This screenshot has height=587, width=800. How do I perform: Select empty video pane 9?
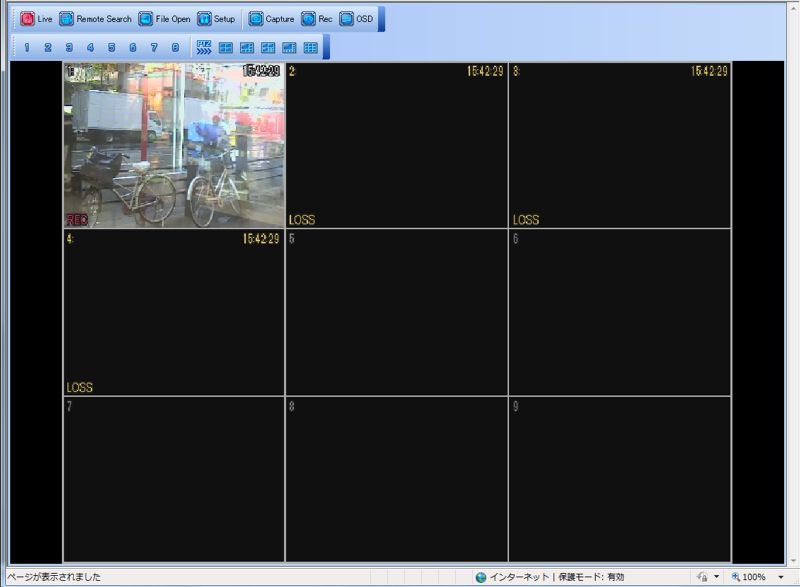tap(620, 479)
